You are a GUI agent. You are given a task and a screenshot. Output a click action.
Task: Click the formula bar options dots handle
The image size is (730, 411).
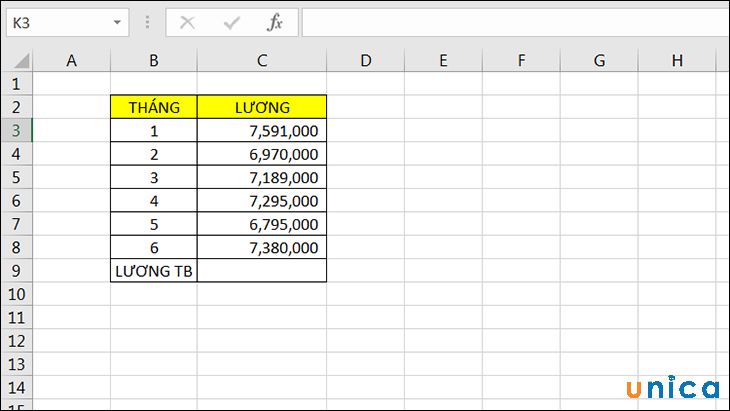coord(147,22)
